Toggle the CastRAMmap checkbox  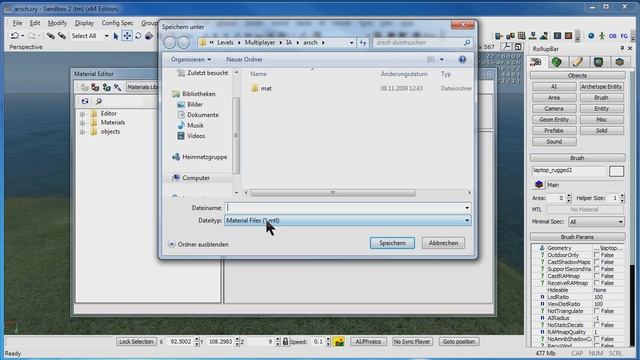pos(597,276)
